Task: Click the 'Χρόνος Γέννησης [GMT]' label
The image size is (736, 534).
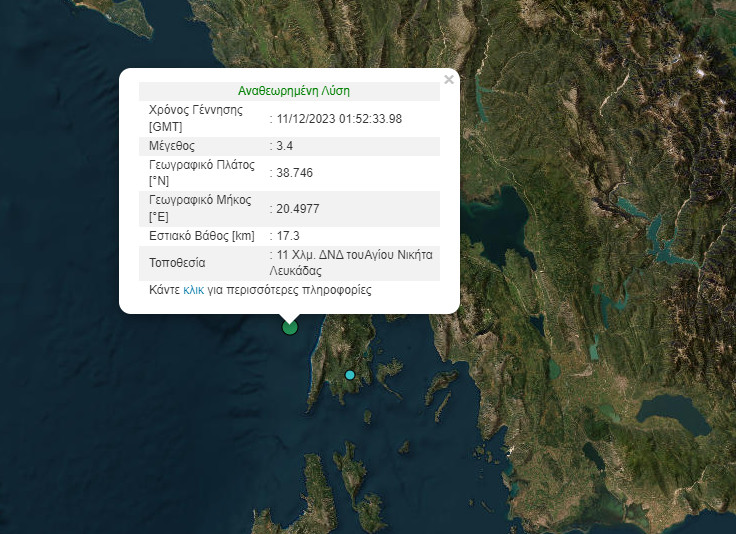Action: click(196, 118)
